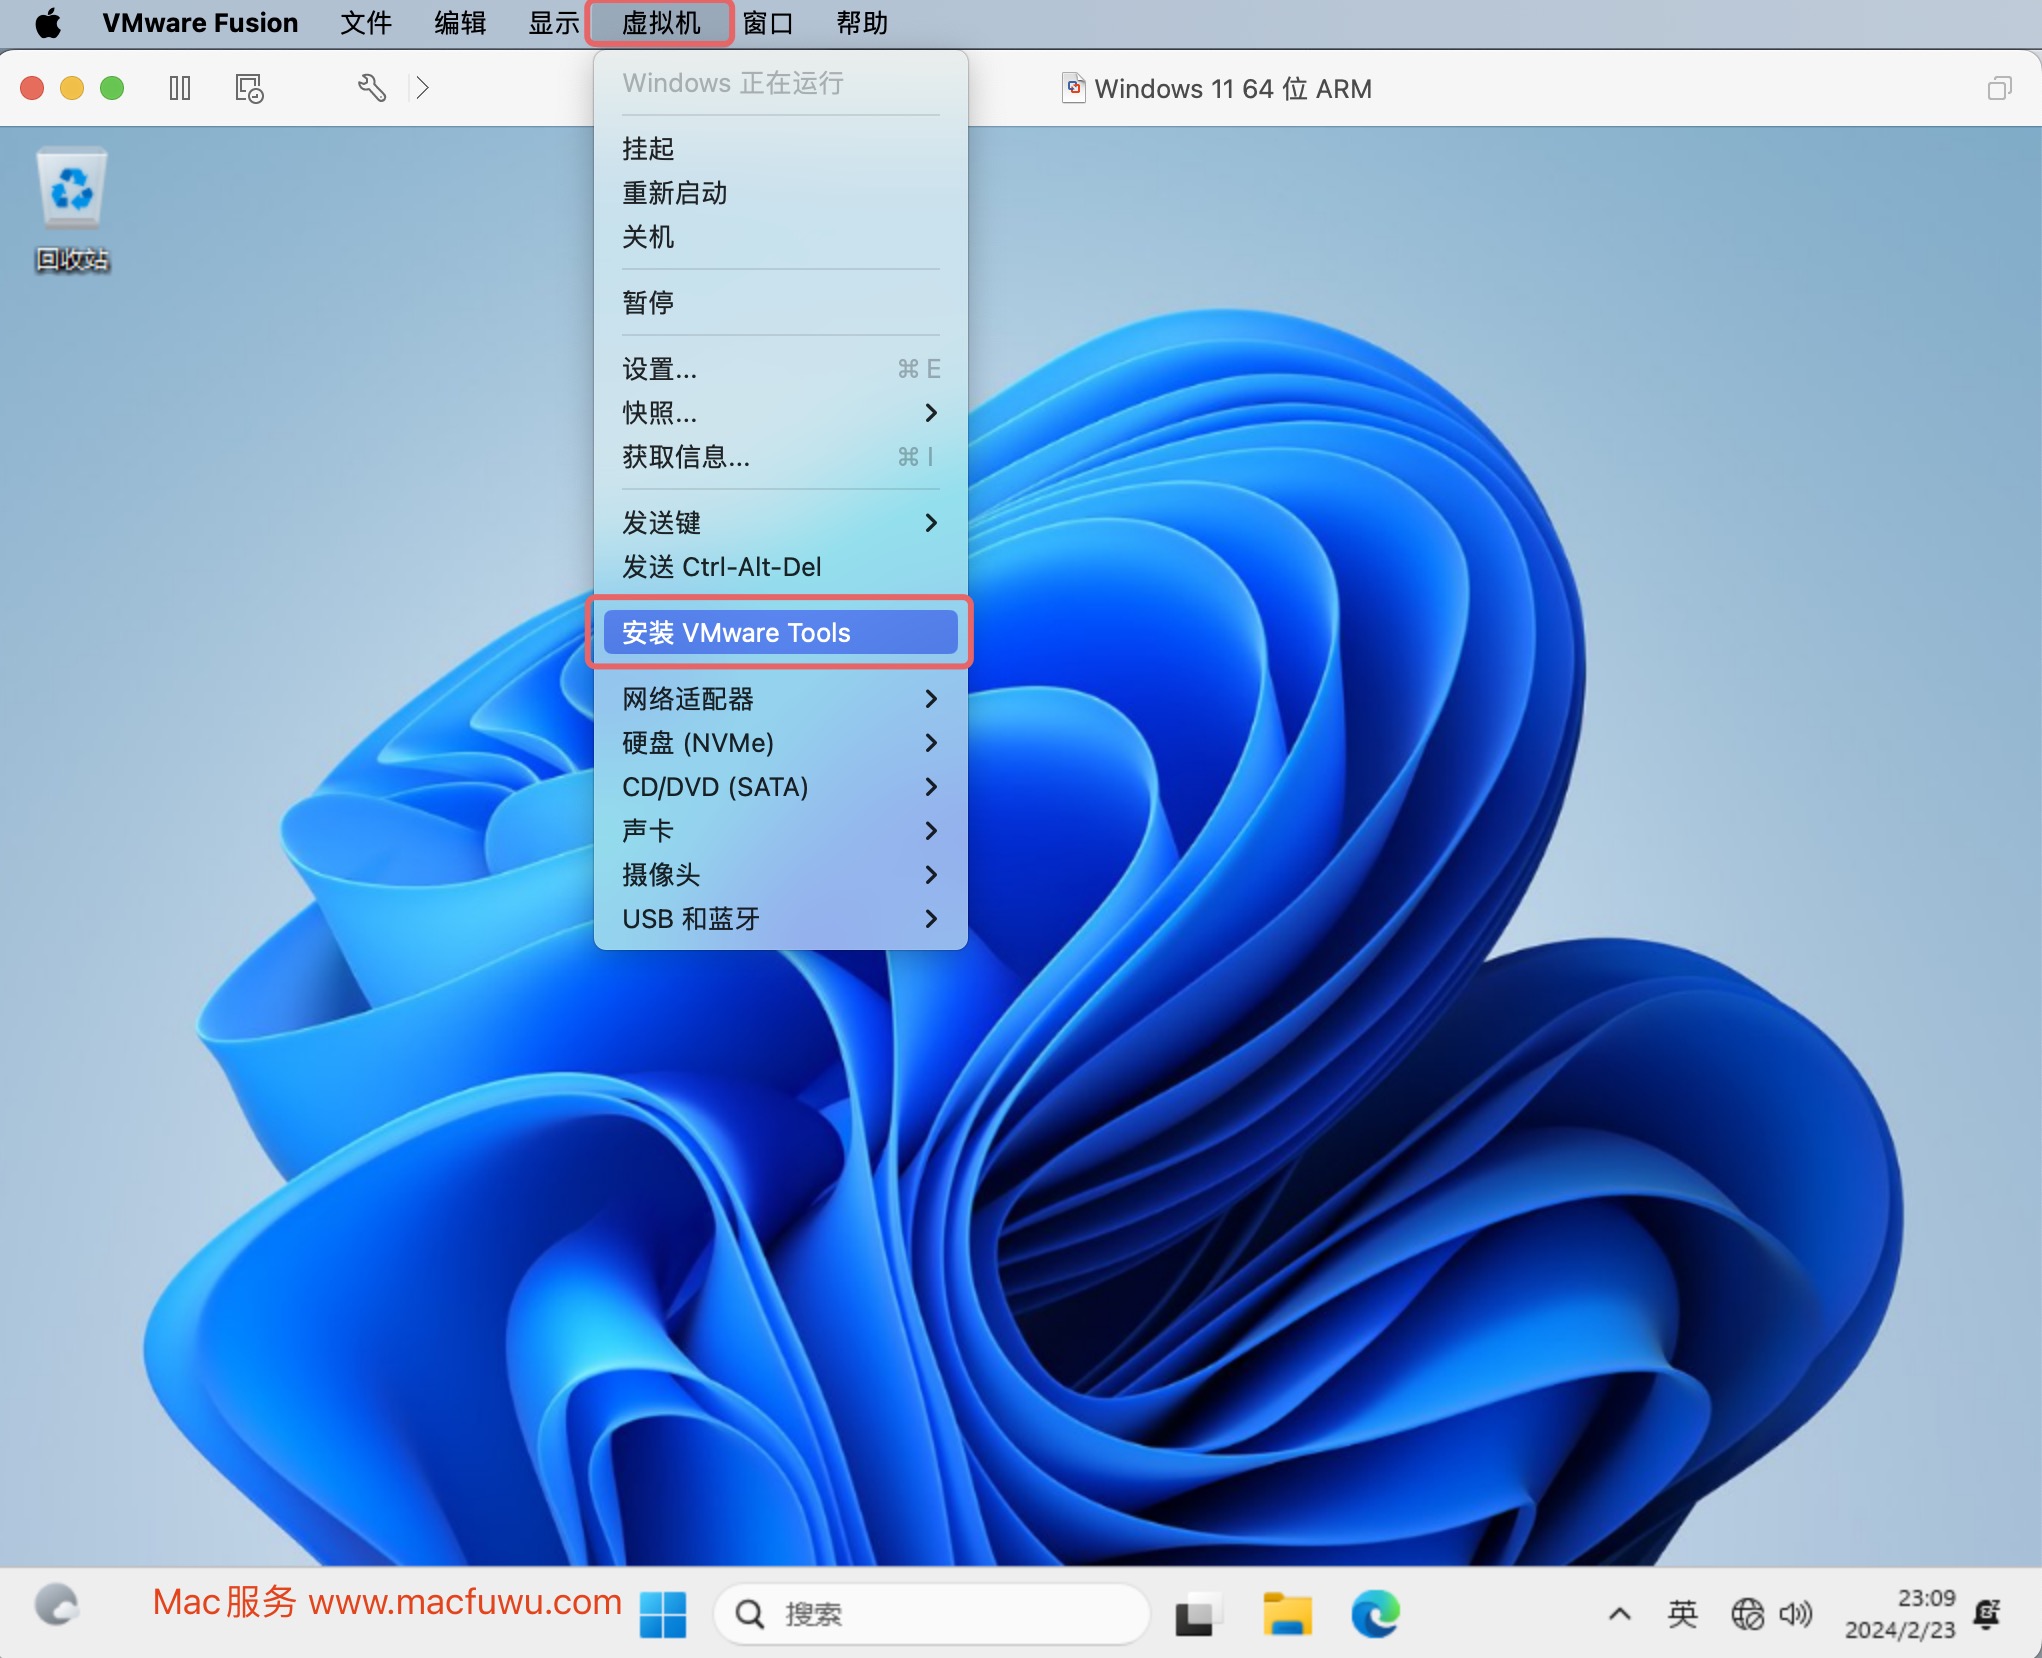Select 挂起 to suspend the VM
The image size is (2042, 1658).
click(x=780, y=149)
